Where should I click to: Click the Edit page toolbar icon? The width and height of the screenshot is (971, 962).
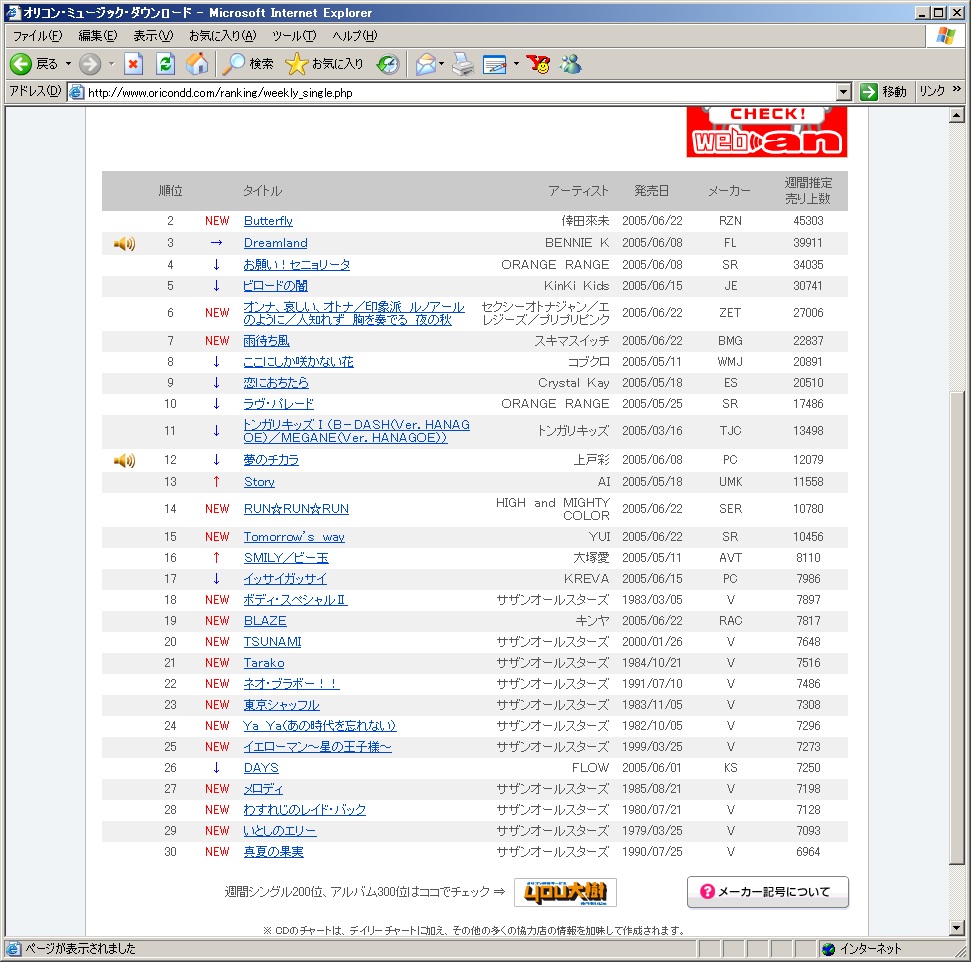pyautogui.click(x=495, y=64)
